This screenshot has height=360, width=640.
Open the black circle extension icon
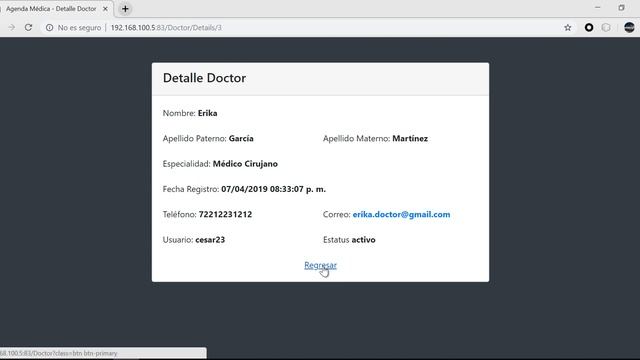coord(589,27)
